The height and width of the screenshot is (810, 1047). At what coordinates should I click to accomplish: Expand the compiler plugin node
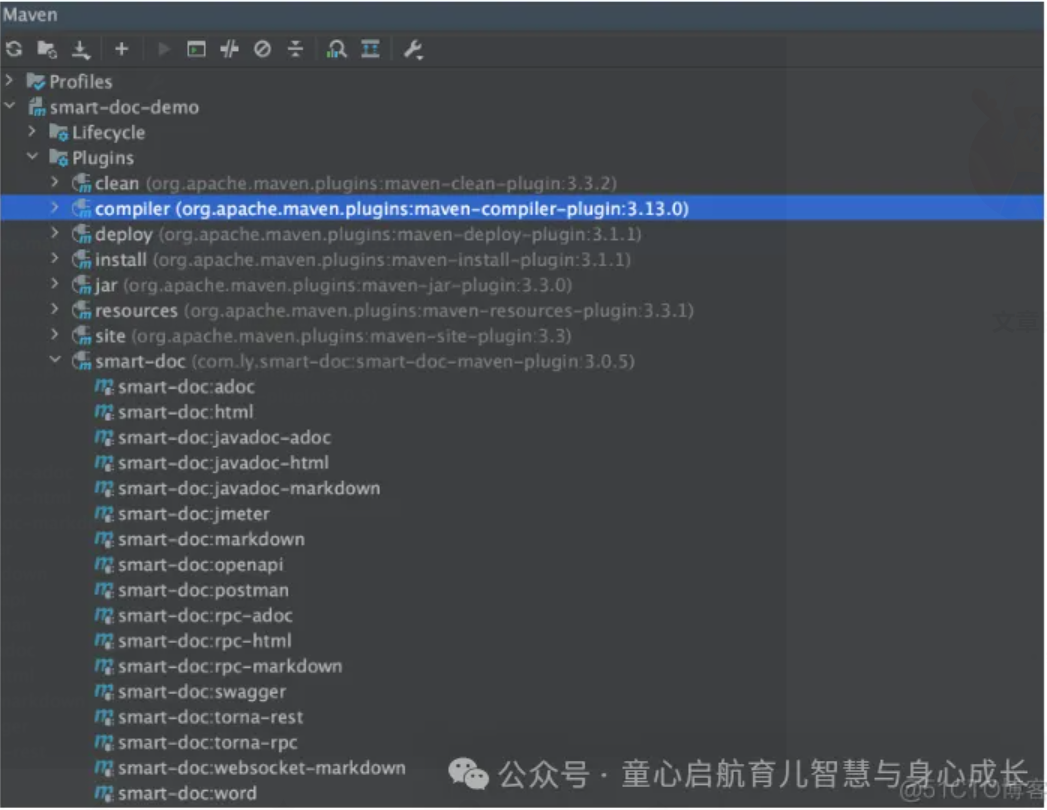[55, 208]
